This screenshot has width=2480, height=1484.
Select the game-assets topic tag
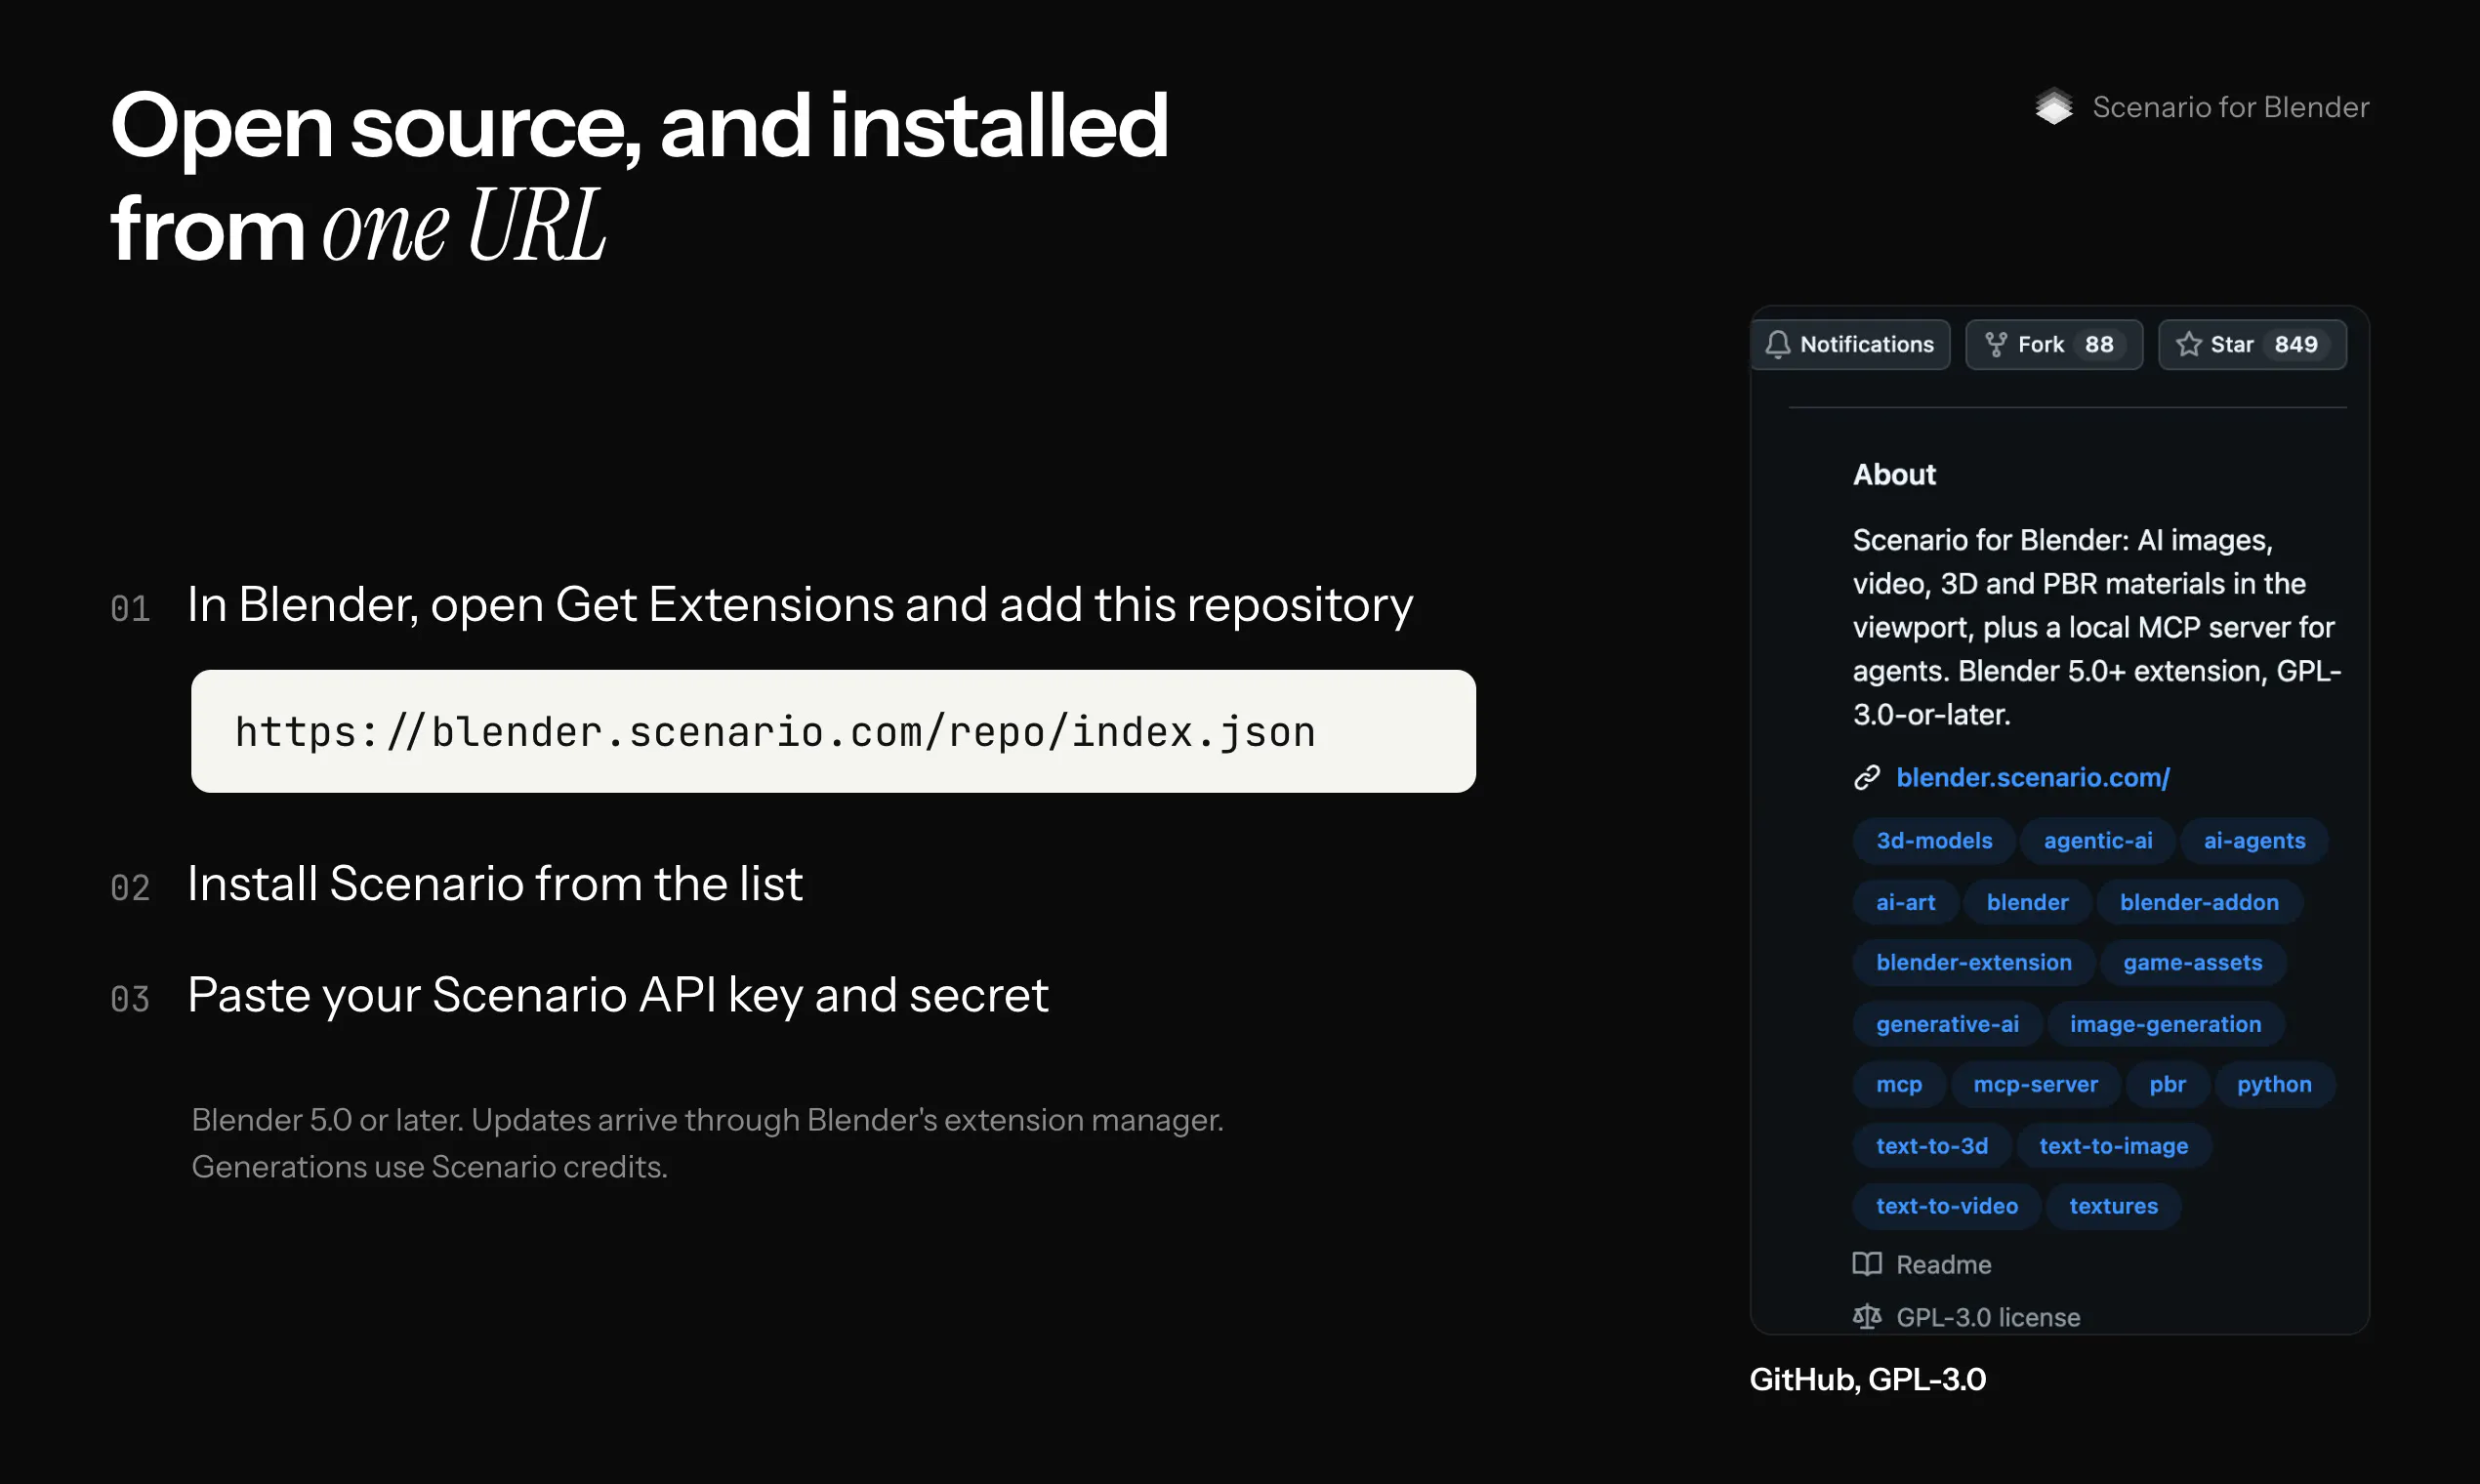coord(2192,962)
